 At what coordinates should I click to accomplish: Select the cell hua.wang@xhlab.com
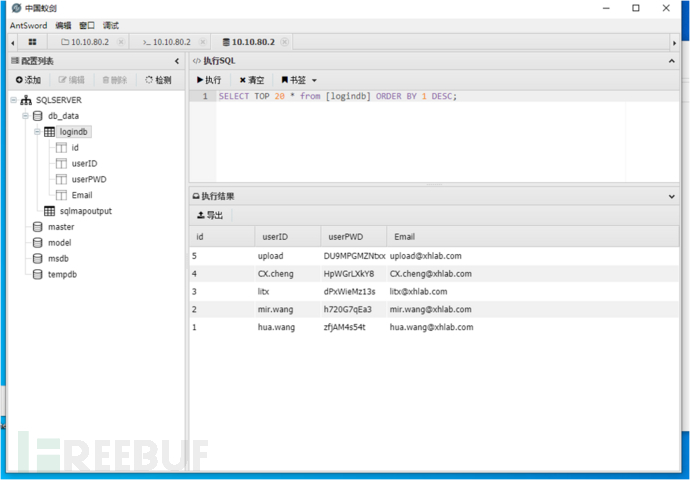pyautogui.click(x=431, y=327)
